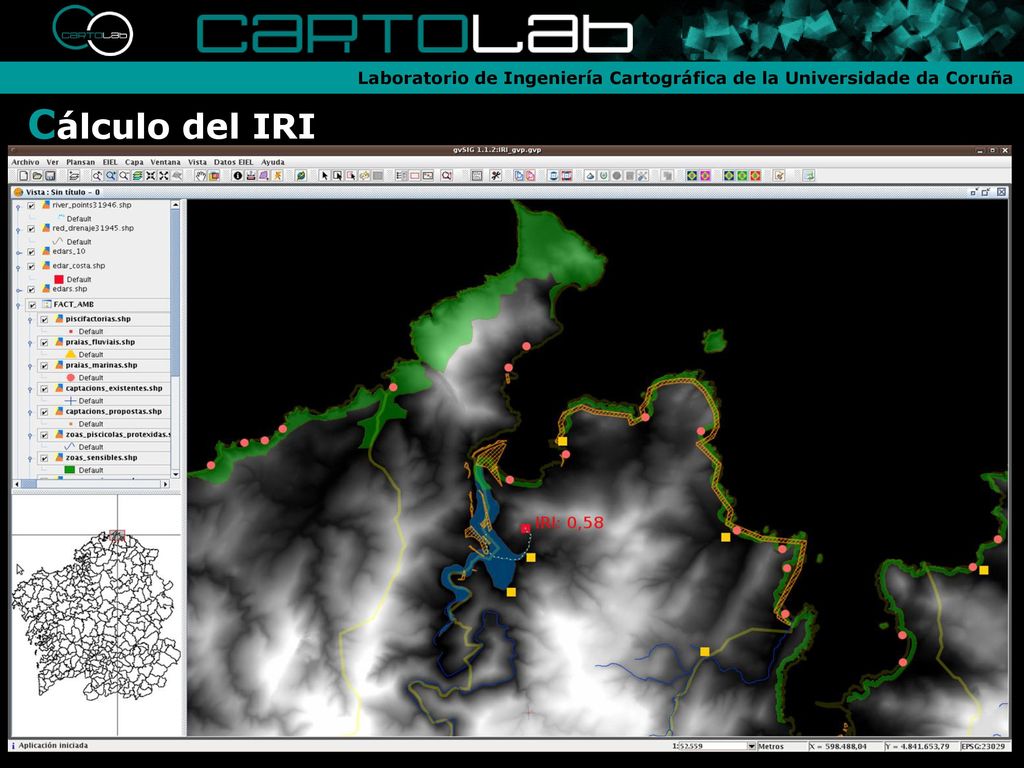Collapse the red_drenaje31945.shp legend node

coord(18,230)
